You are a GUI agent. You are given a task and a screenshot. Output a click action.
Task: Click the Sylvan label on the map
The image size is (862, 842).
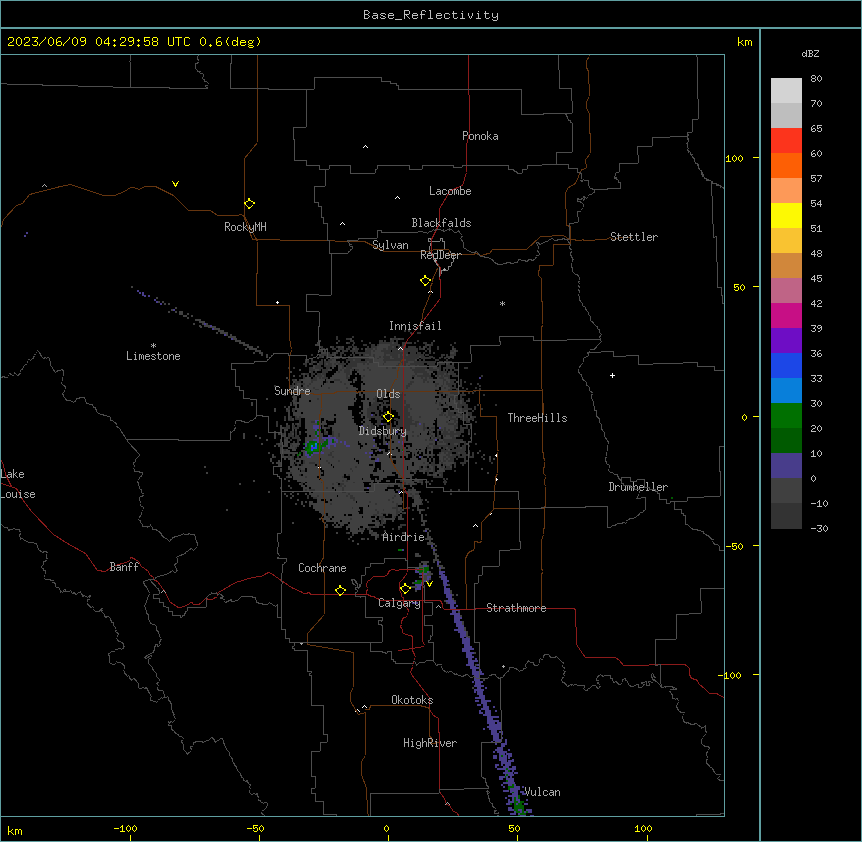[390, 245]
